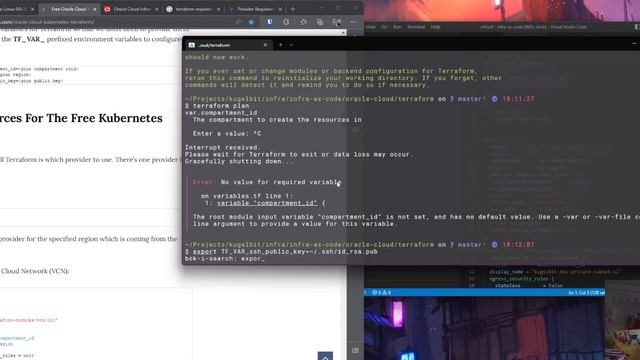
Task: Click the browser address bar URL
Action: 47,22
